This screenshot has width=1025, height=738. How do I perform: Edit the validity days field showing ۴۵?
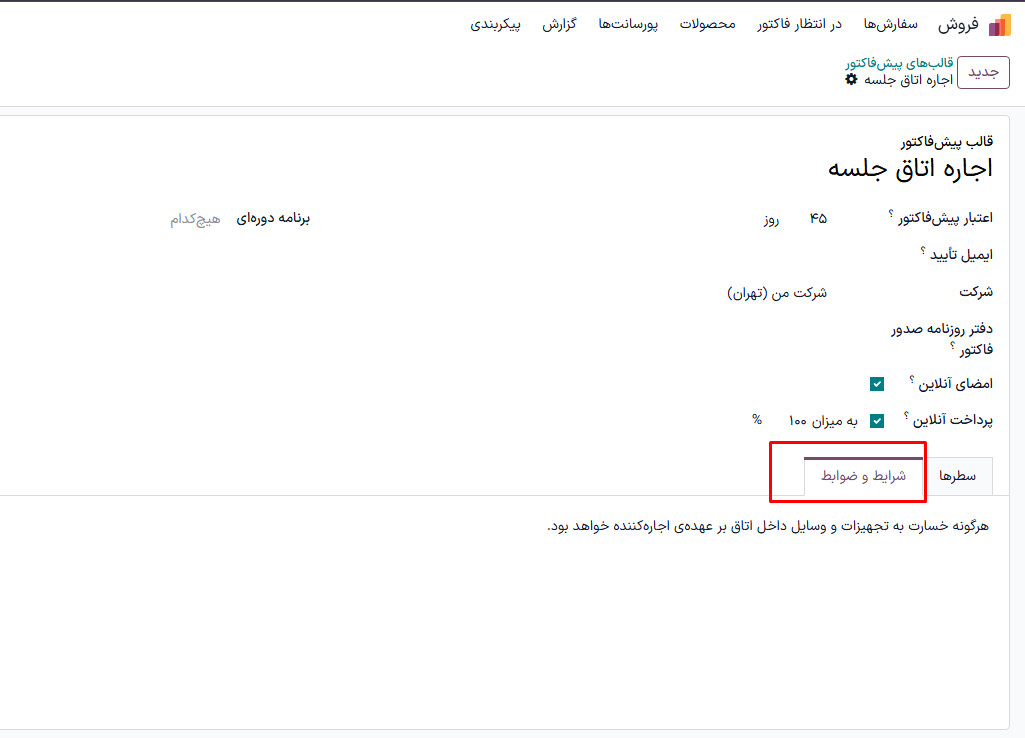tap(818, 218)
